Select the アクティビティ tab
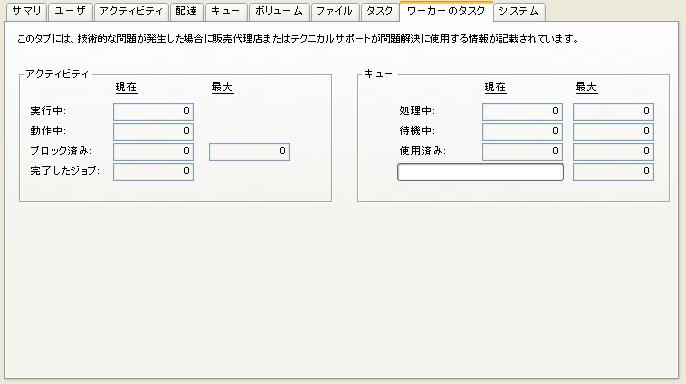686x384 pixels. tap(131, 11)
